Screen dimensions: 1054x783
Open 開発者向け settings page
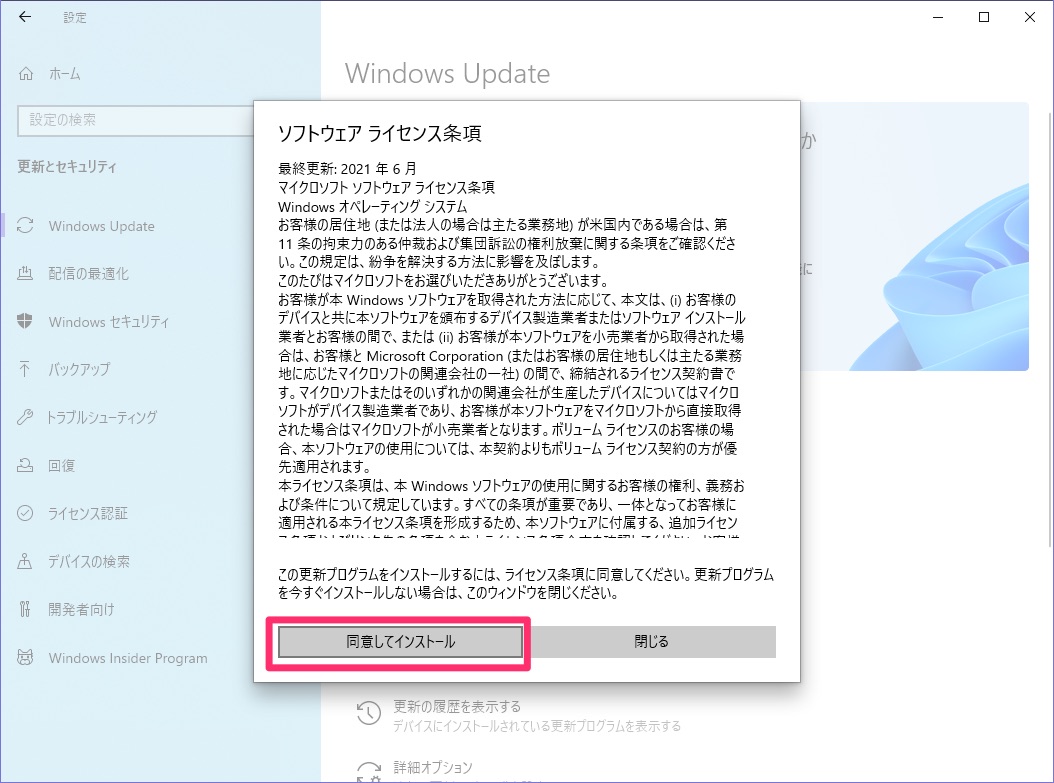click(x=81, y=610)
